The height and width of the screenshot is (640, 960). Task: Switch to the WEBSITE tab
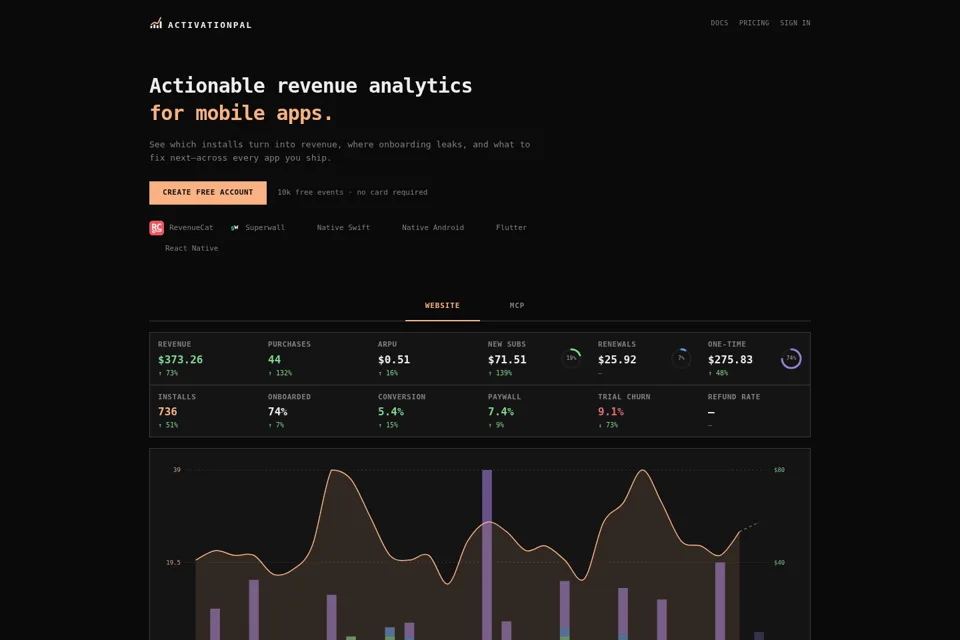(x=442, y=305)
